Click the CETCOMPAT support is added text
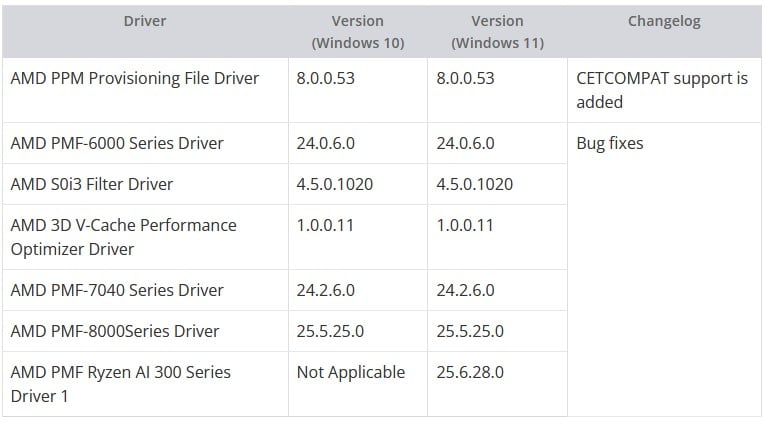 point(662,90)
